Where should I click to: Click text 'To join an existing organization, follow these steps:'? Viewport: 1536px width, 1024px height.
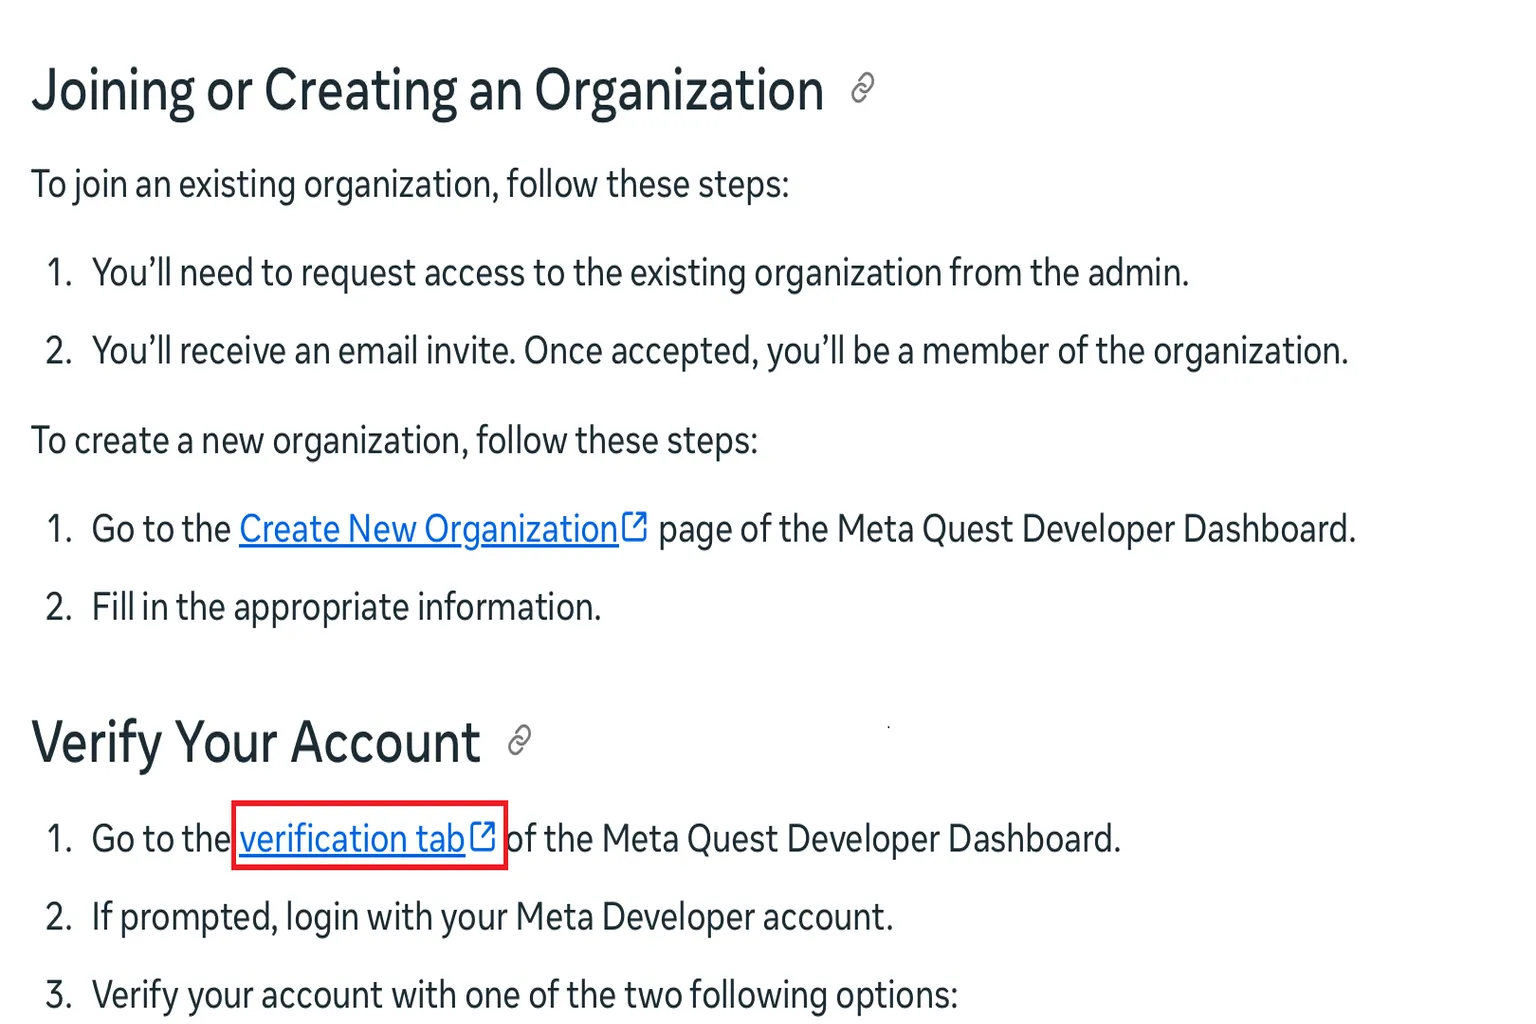coord(410,185)
